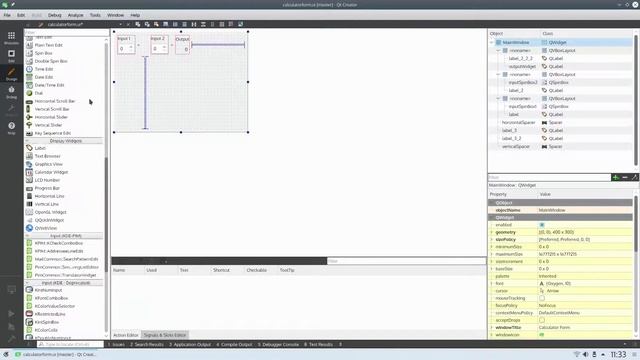This screenshot has height=360, width=640.
Task: Open the Analyze menu
Action: 76,15
